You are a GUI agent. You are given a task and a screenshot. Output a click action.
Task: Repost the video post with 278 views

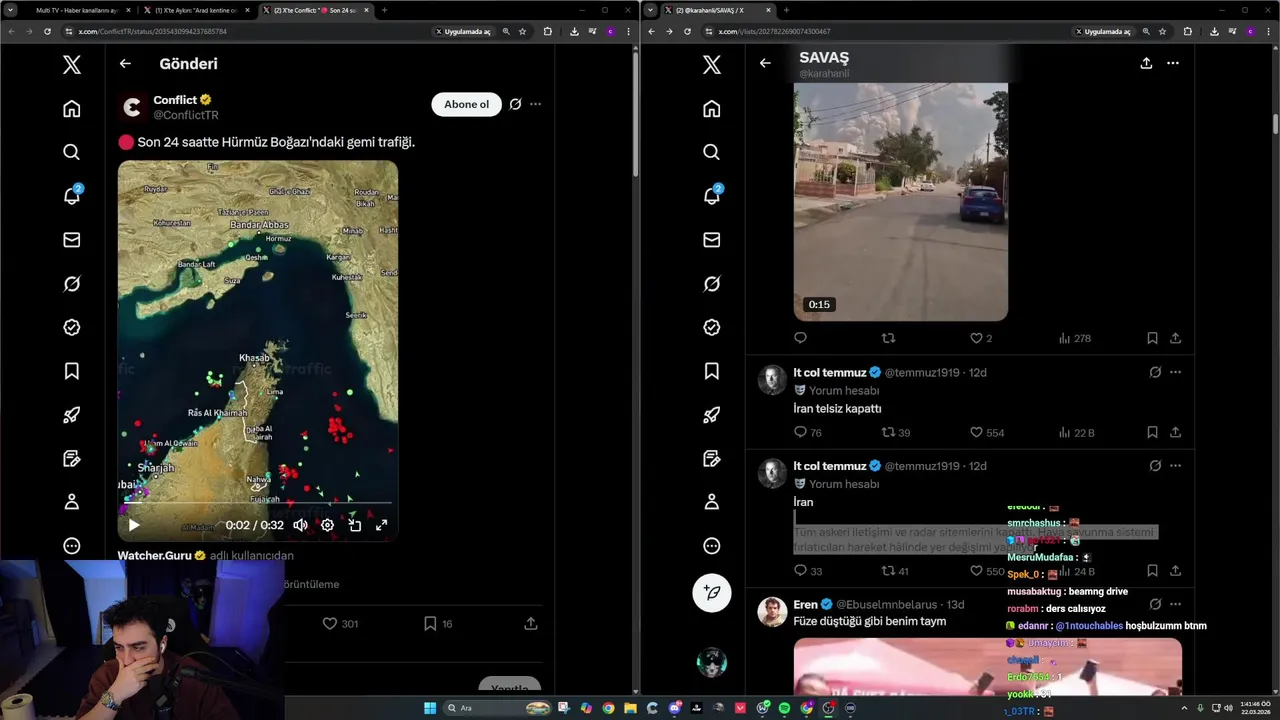[x=887, y=338]
